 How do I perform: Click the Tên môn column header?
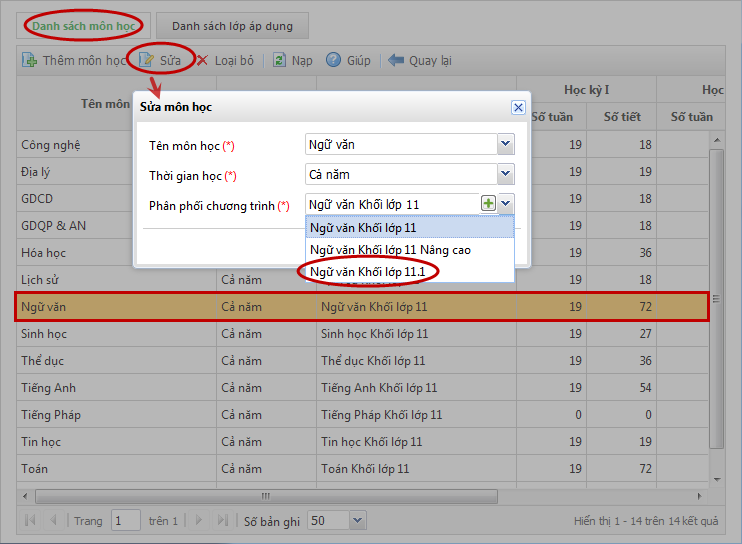pyautogui.click(x=105, y=104)
